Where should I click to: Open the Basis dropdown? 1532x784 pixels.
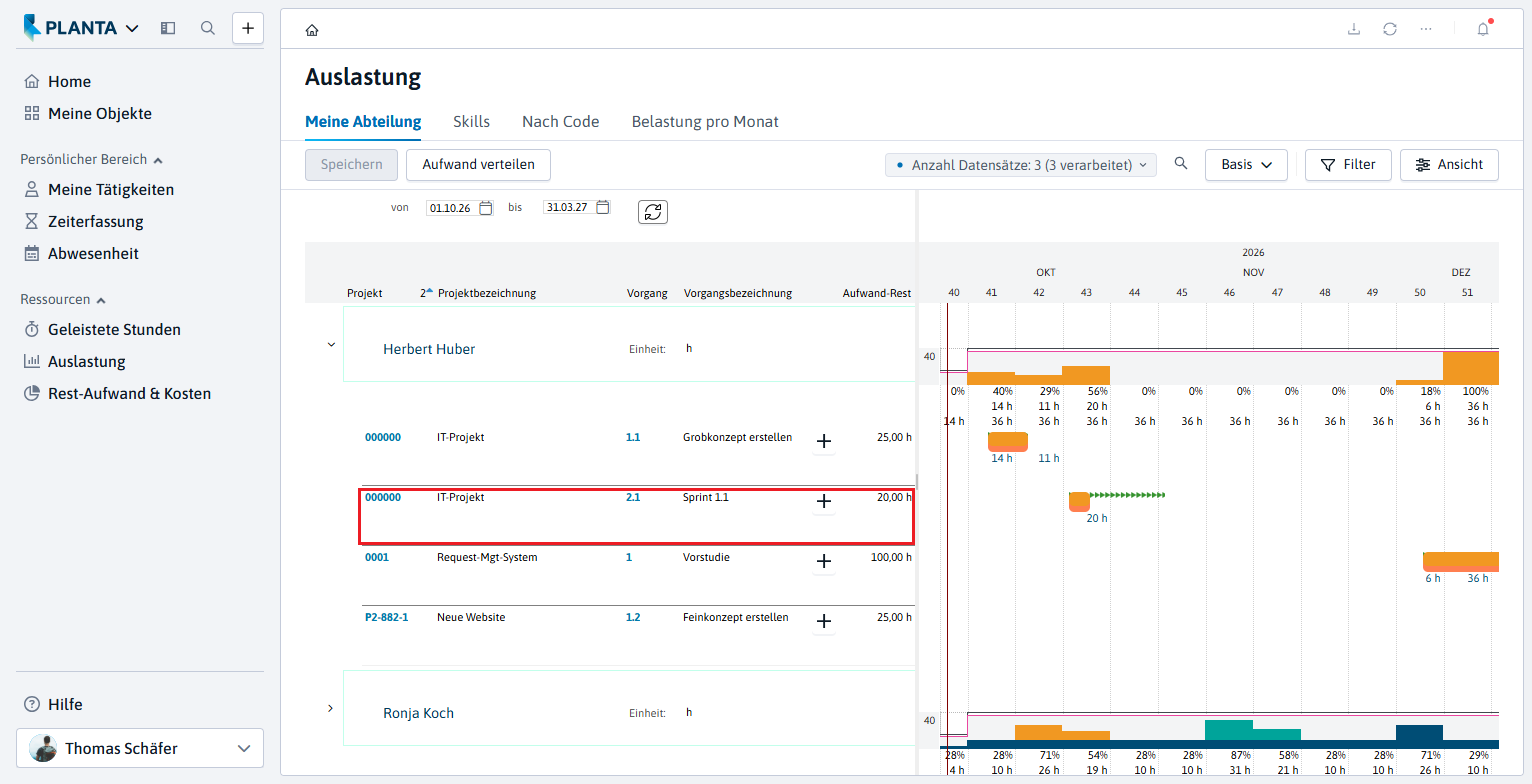[1246, 164]
